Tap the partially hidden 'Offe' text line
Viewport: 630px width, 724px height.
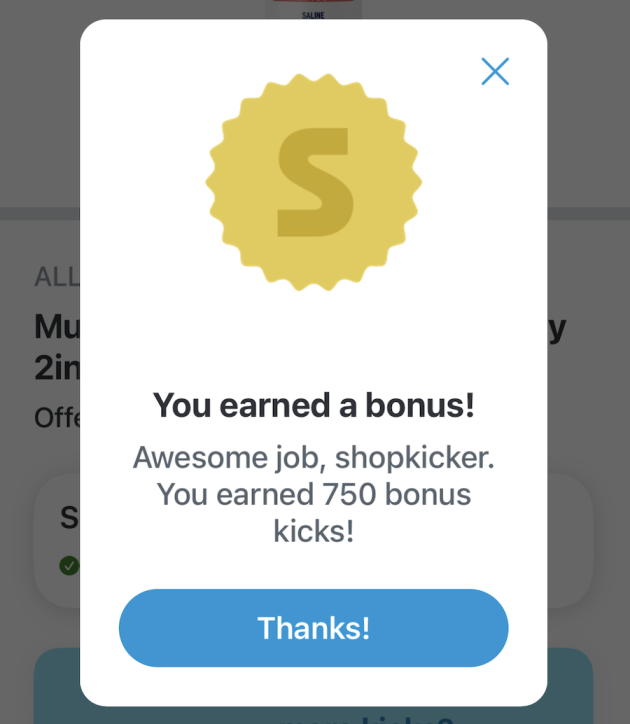point(56,417)
